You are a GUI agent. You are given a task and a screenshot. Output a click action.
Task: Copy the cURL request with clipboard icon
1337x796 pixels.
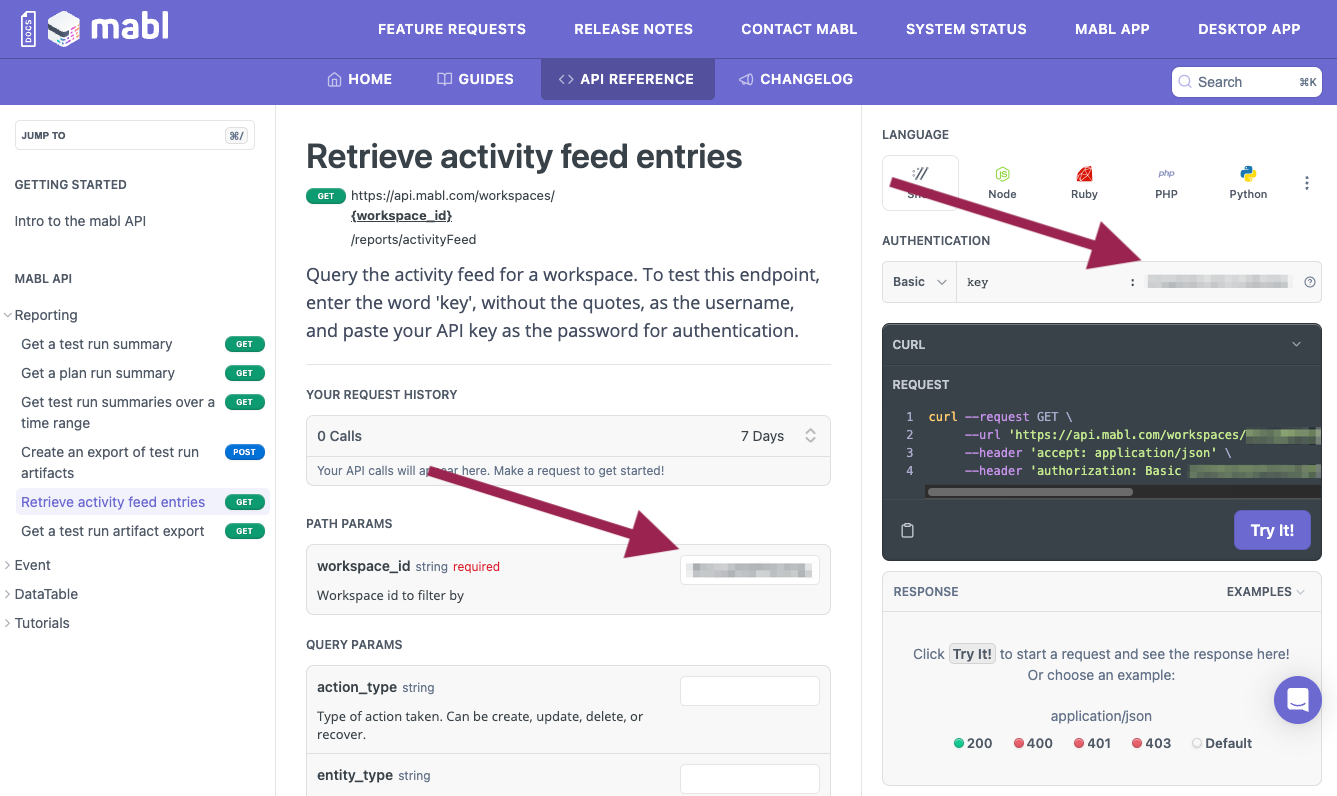(x=907, y=530)
